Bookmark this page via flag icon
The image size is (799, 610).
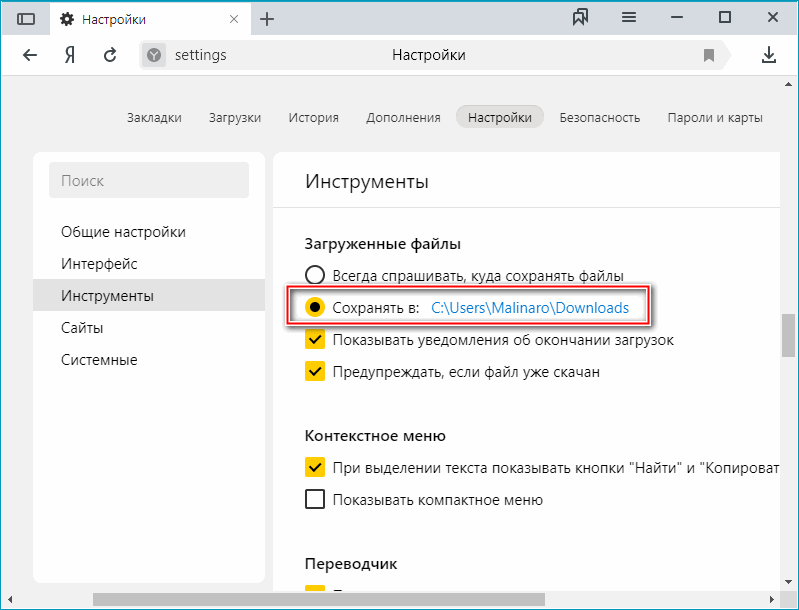click(x=709, y=55)
